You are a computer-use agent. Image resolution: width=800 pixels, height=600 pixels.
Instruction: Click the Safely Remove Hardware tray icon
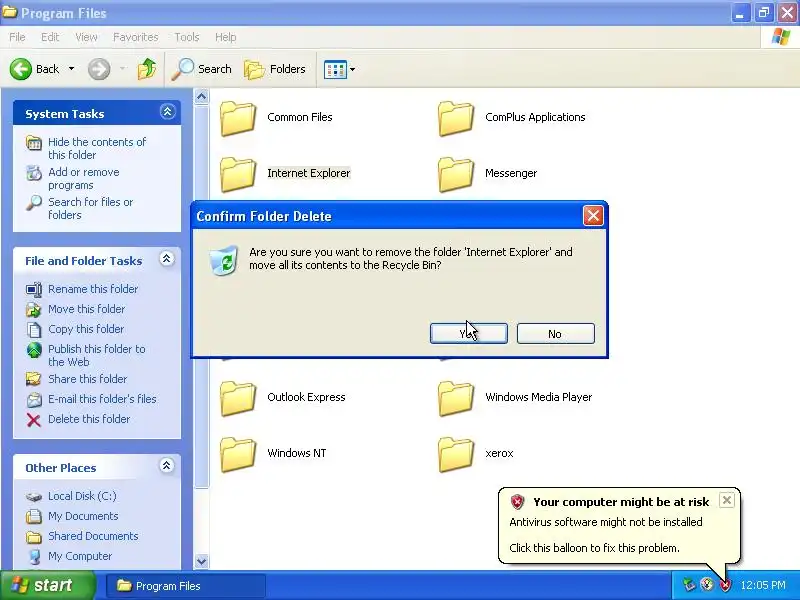[x=689, y=585]
